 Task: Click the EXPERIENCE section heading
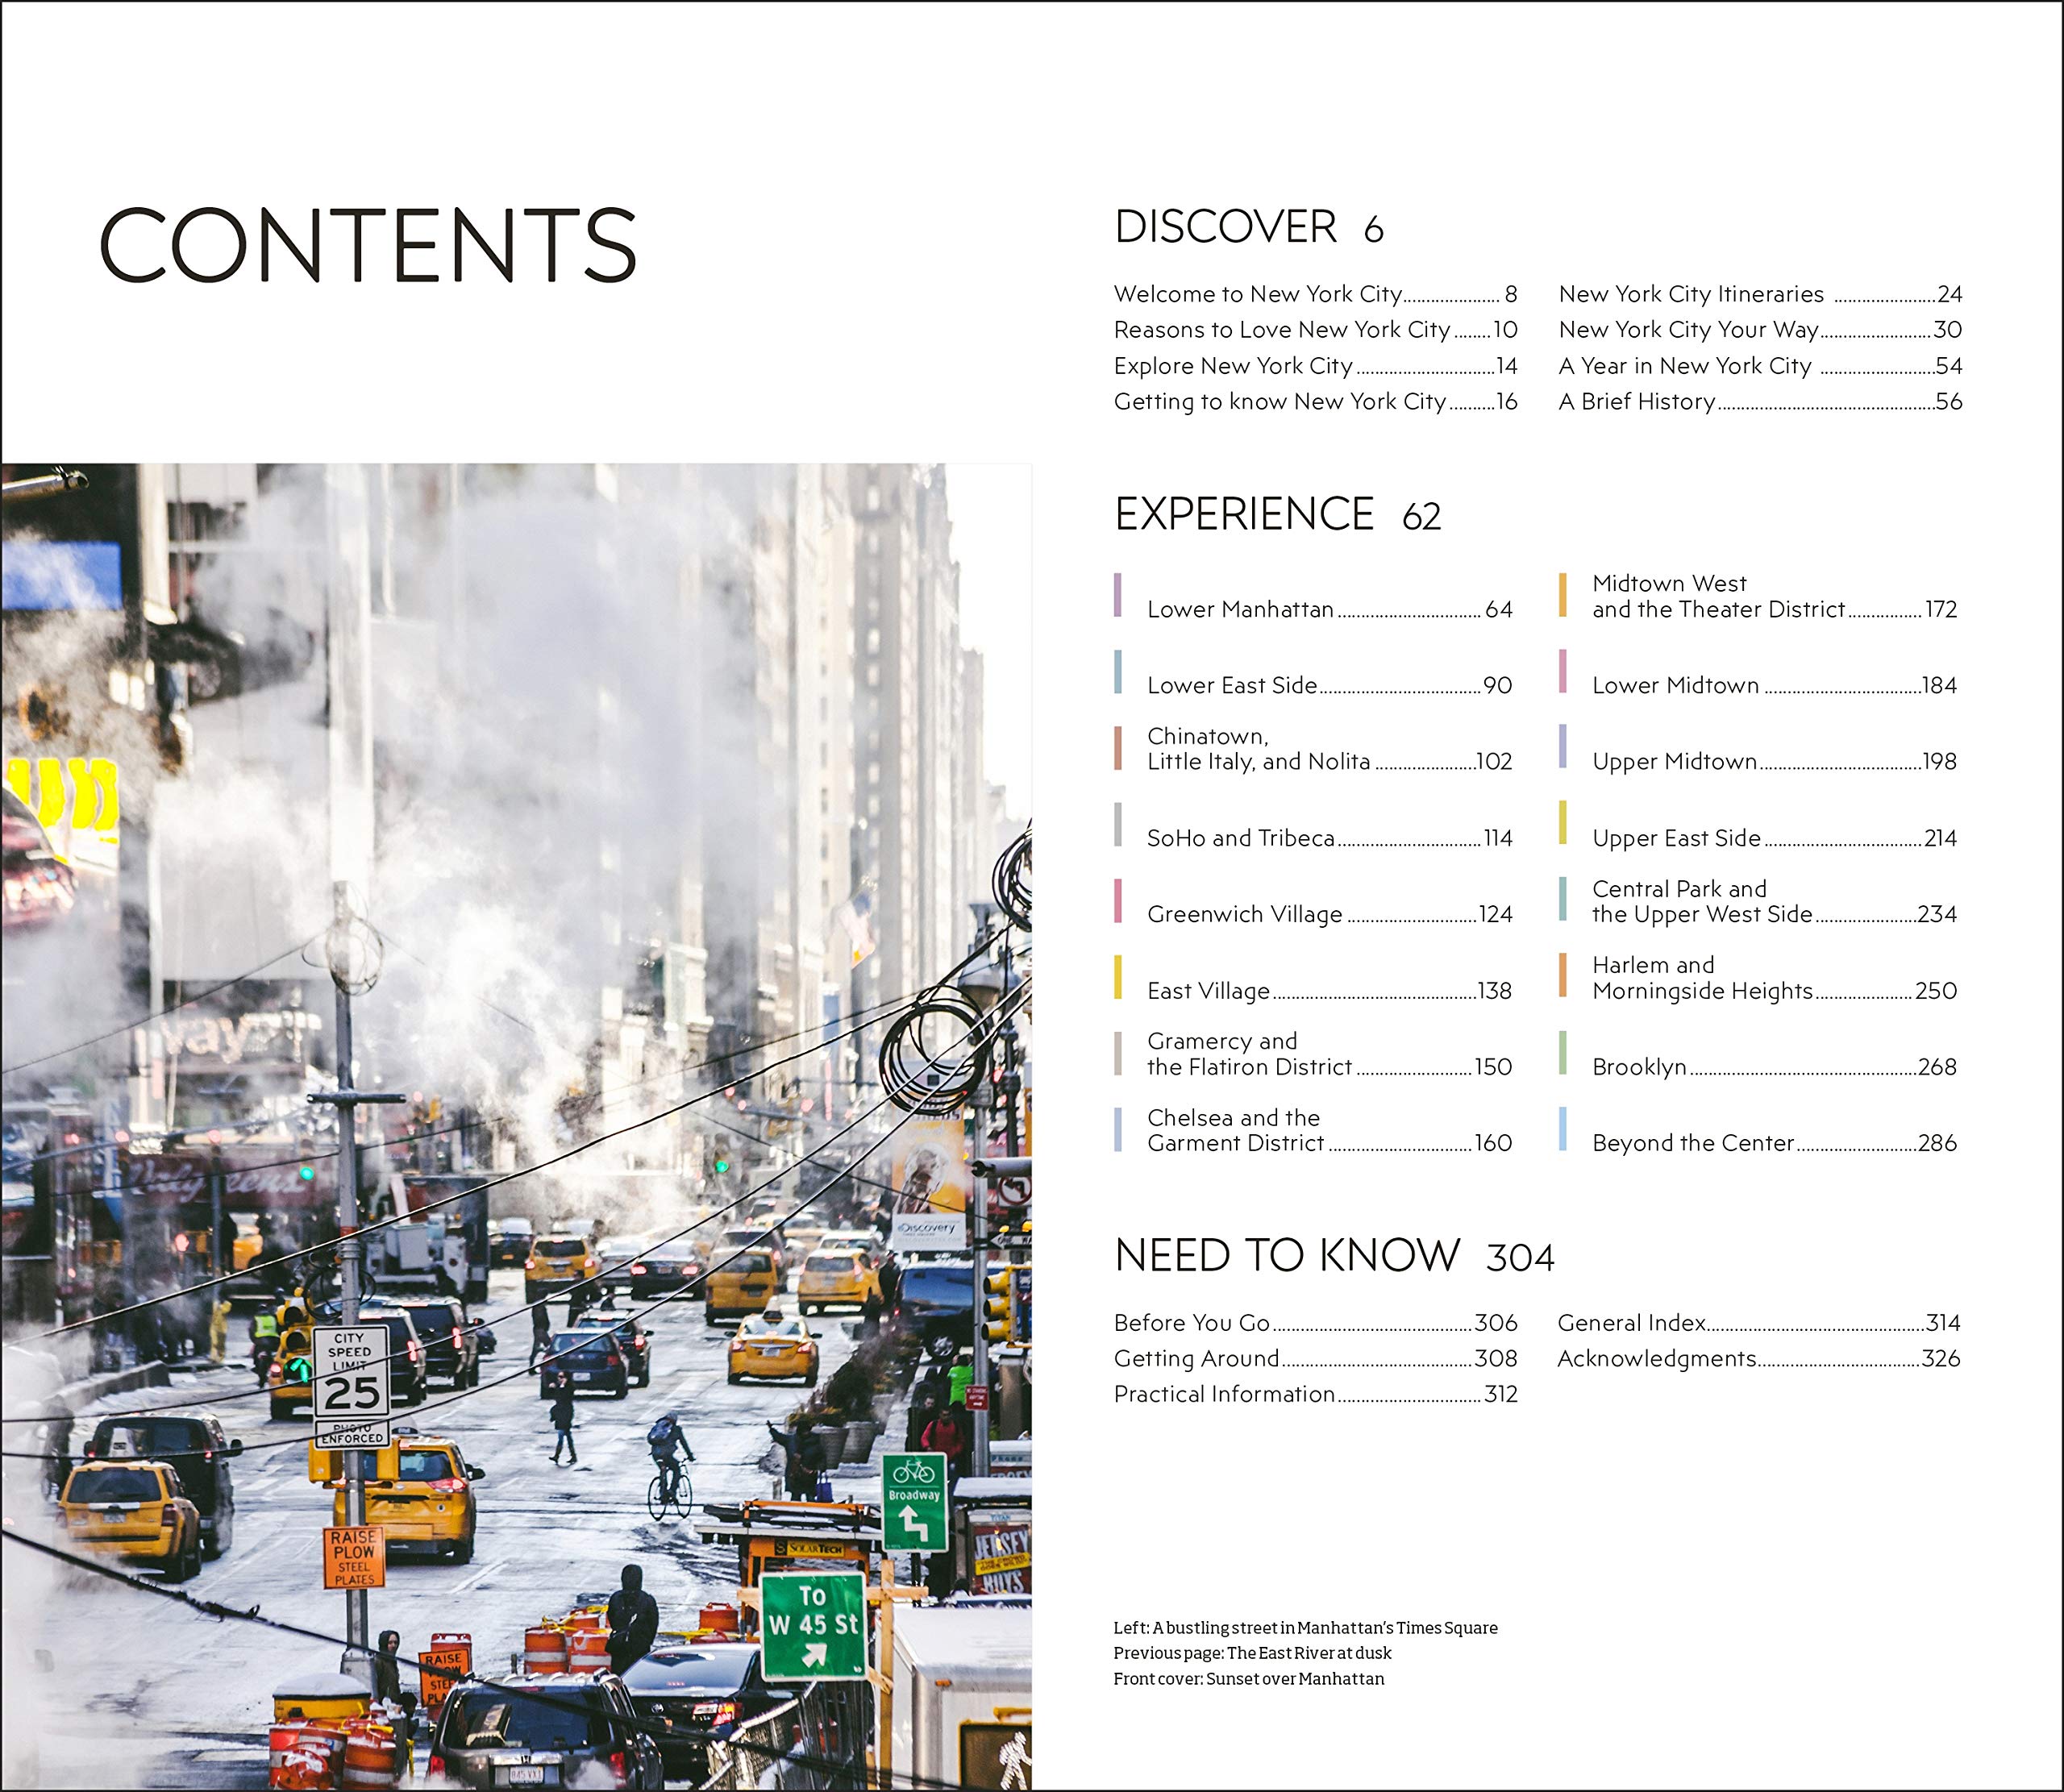[x=1244, y=514]
